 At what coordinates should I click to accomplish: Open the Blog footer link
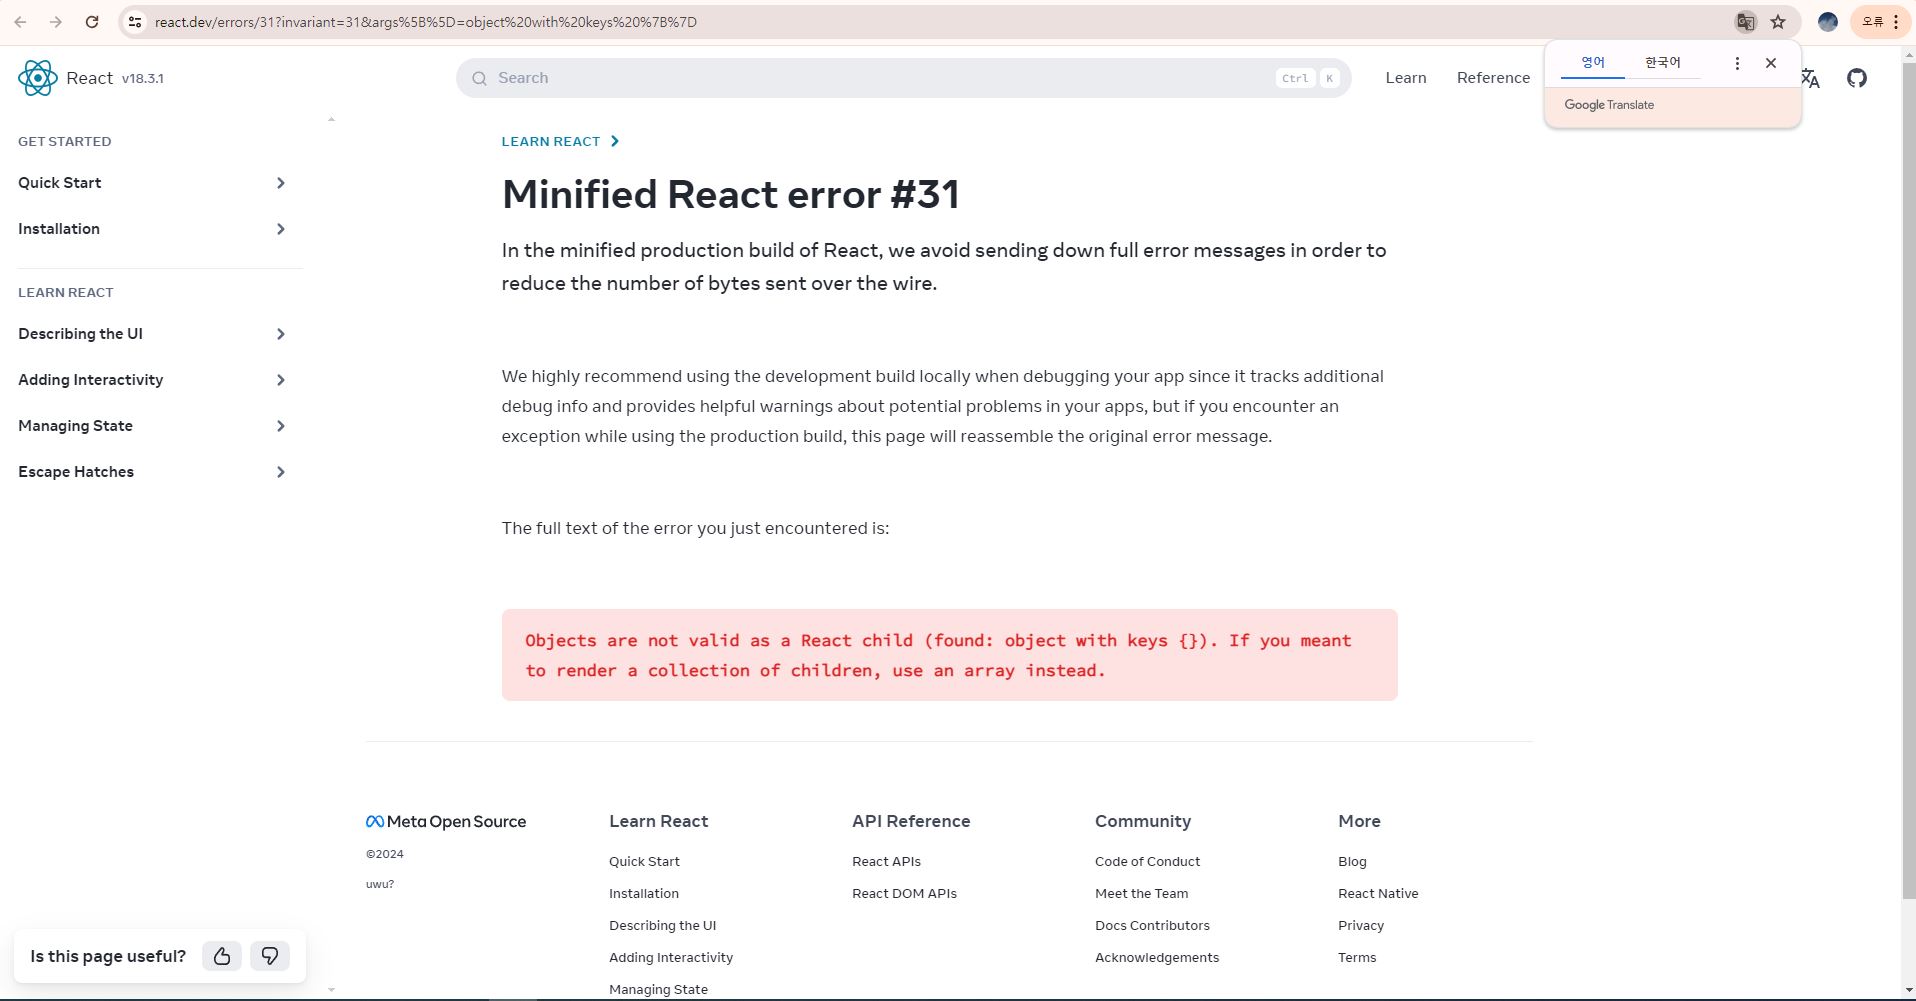1352,861
